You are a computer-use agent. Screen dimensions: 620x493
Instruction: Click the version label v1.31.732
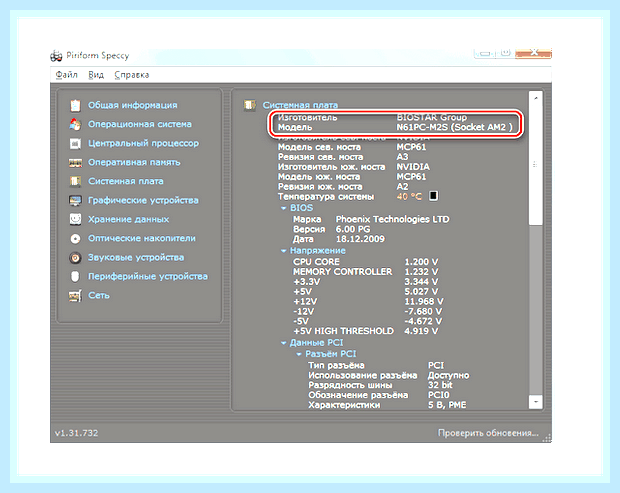pos(76,433)
